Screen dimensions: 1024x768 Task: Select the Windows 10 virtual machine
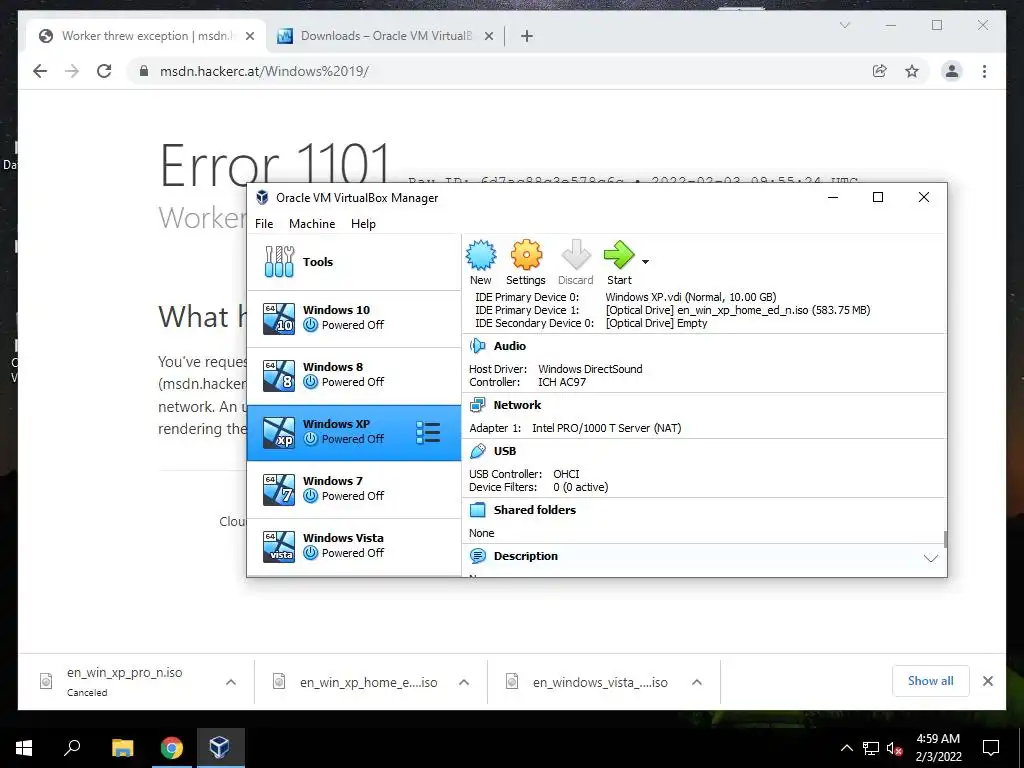354,319
